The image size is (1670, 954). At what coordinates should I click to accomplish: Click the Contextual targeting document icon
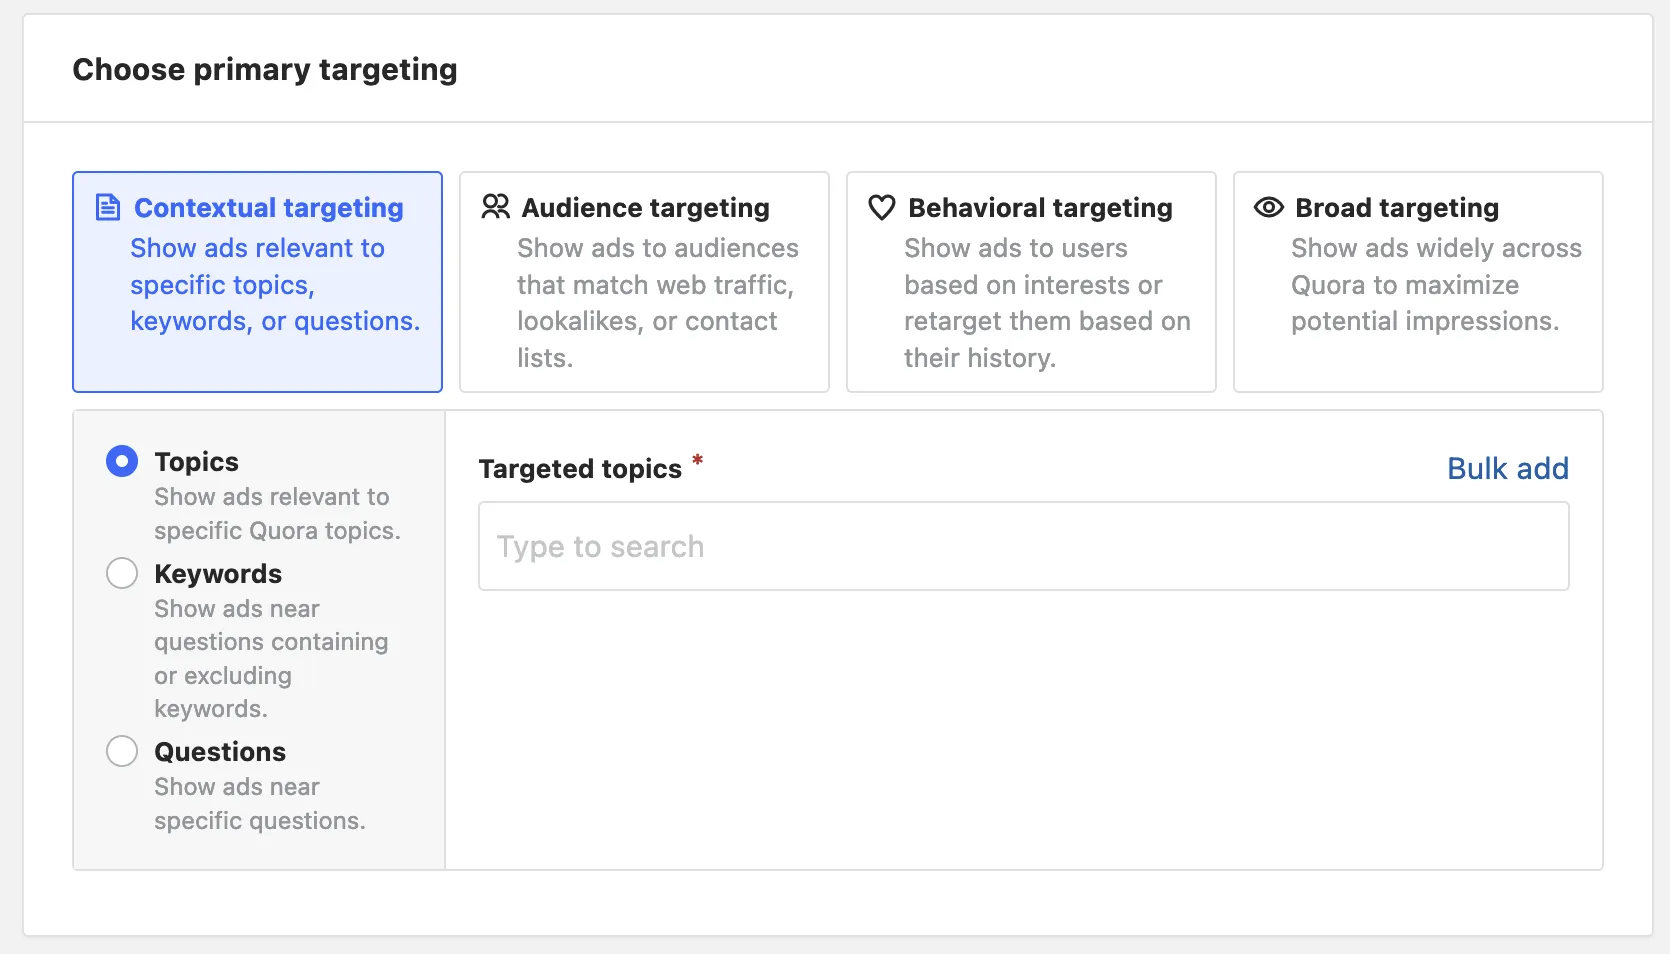click(108, 207)
